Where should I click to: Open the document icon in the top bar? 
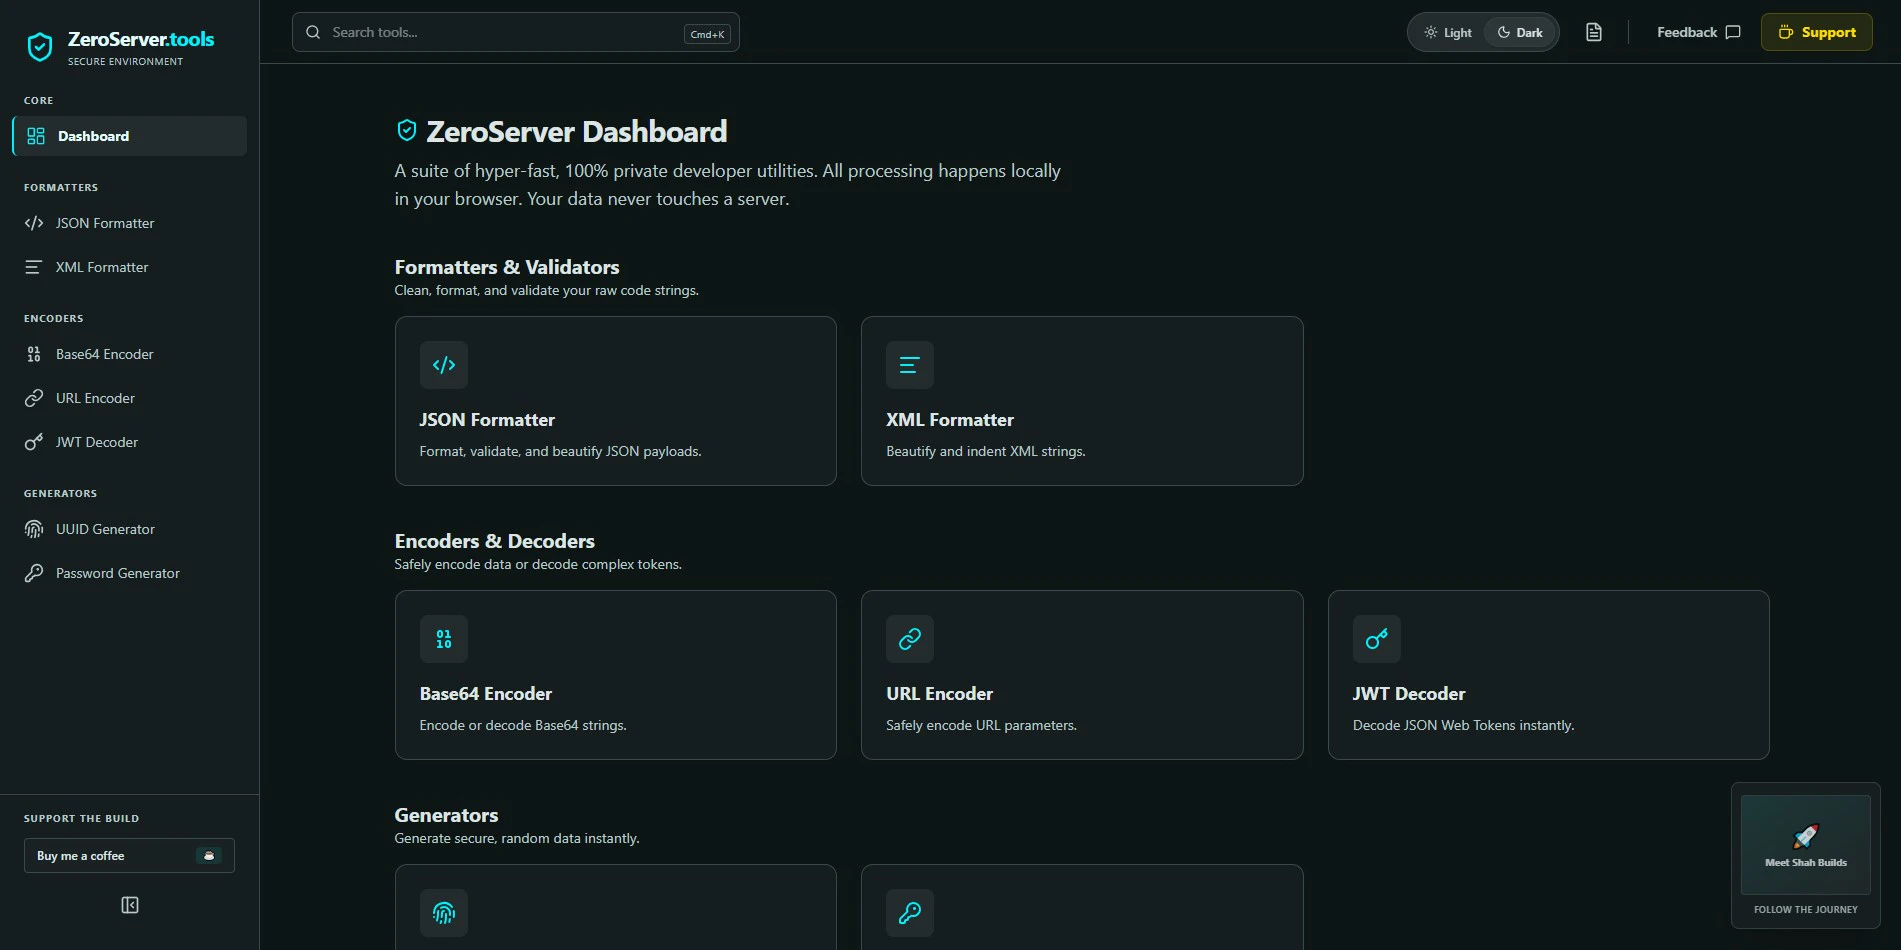coord(1594,32)
